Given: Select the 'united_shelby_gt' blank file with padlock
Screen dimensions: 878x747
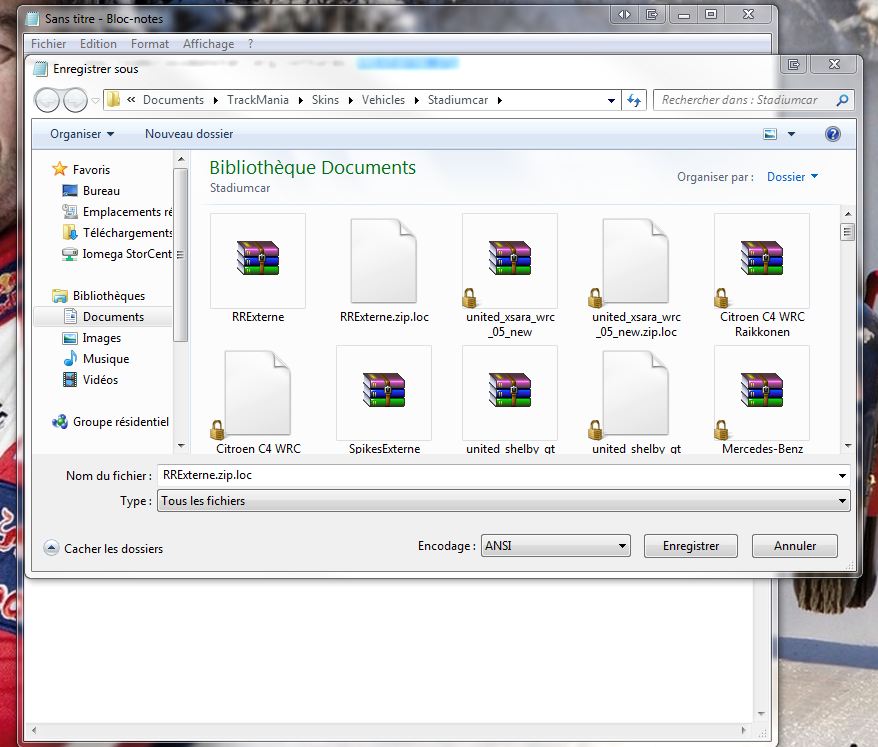Looking at the screenshot, I should tap(636, 393).
